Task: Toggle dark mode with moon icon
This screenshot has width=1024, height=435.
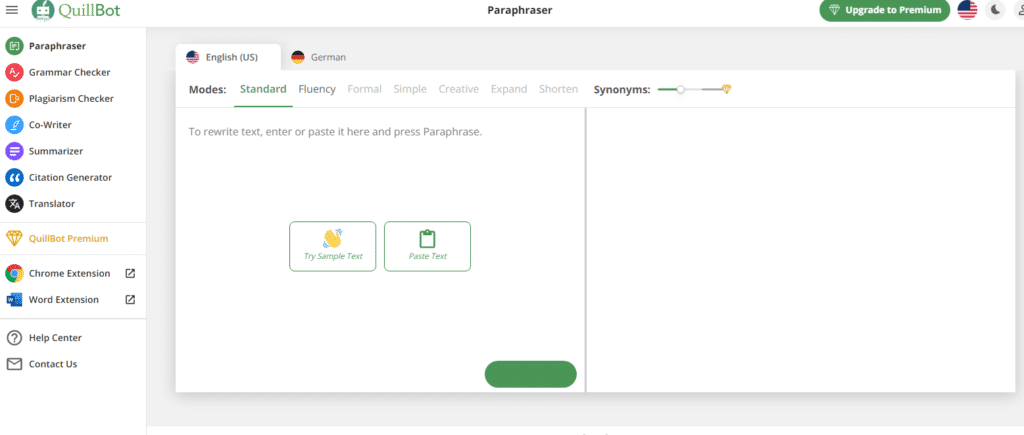Action: (995, 10)
